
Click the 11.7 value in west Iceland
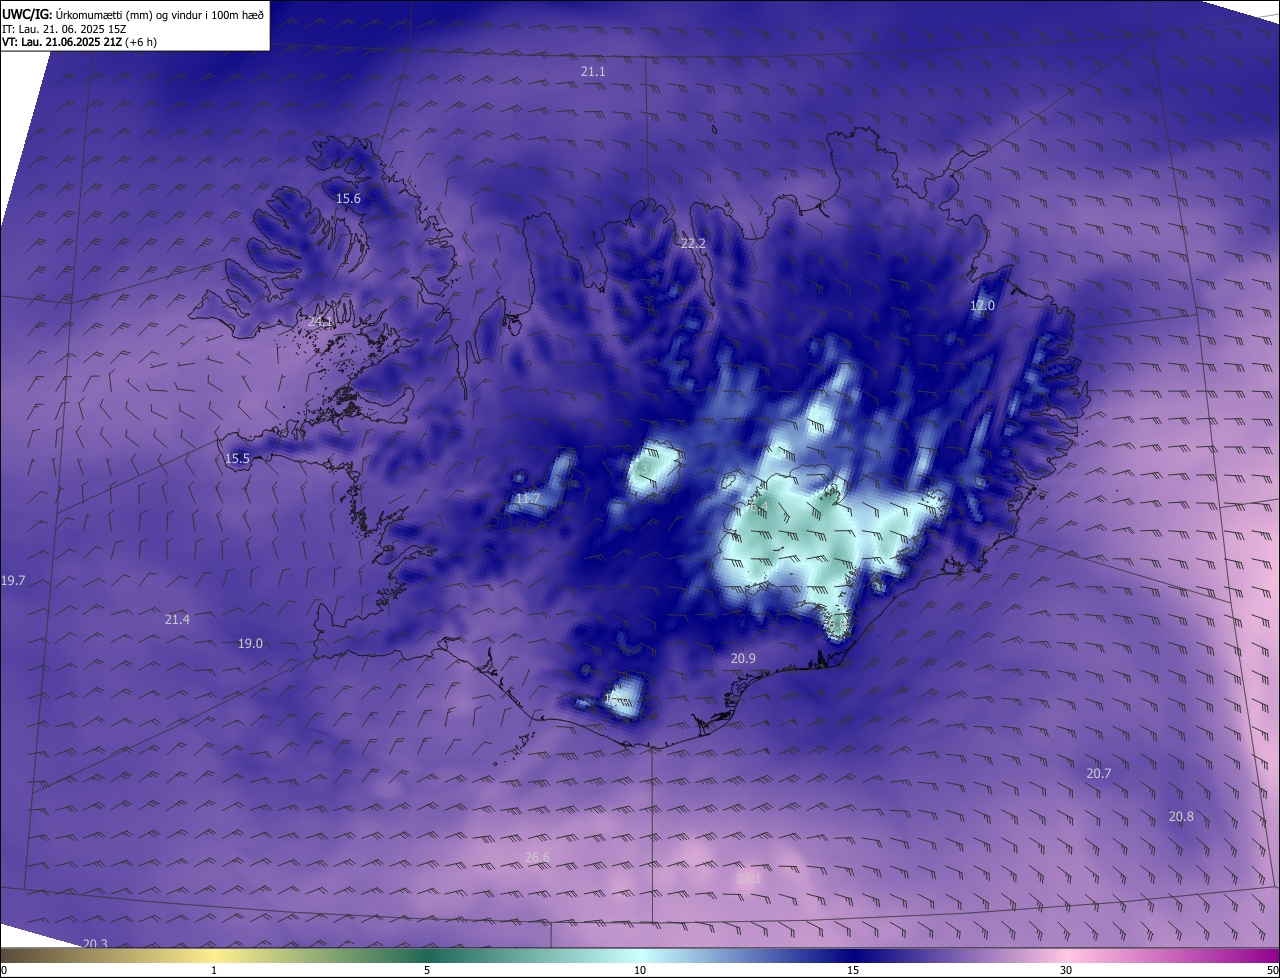tap(528, 499)
